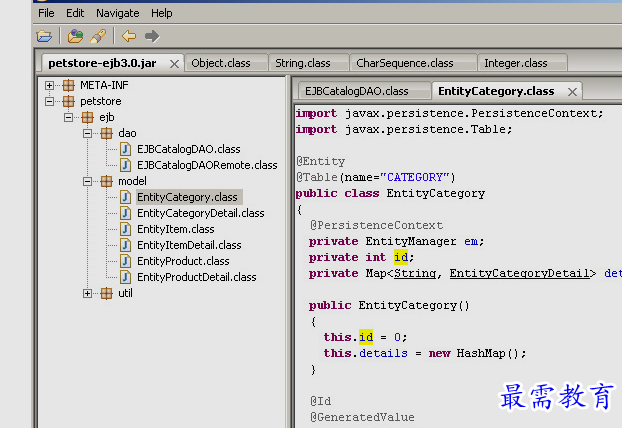Collapse the ejb tree node

coord(68,117)
